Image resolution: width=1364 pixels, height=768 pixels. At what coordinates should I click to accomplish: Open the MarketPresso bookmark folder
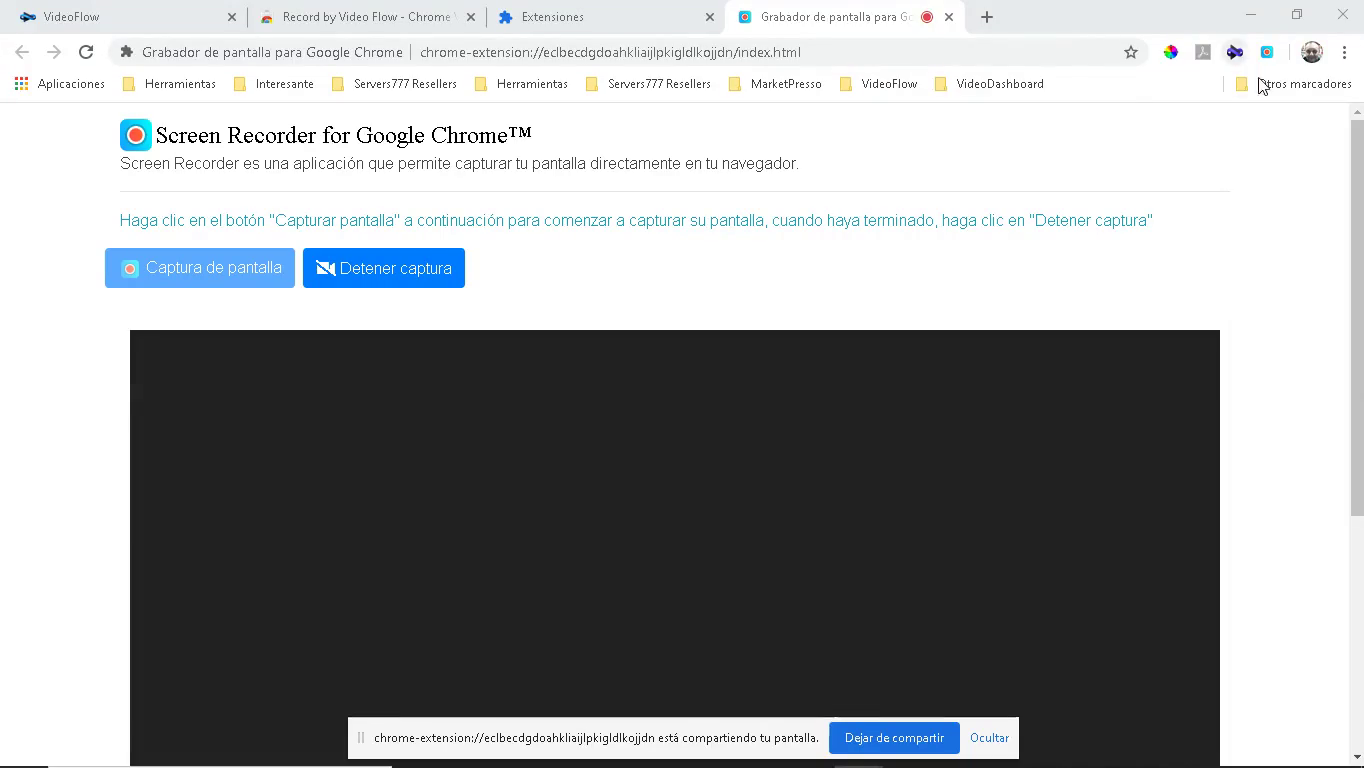[775, 84]
